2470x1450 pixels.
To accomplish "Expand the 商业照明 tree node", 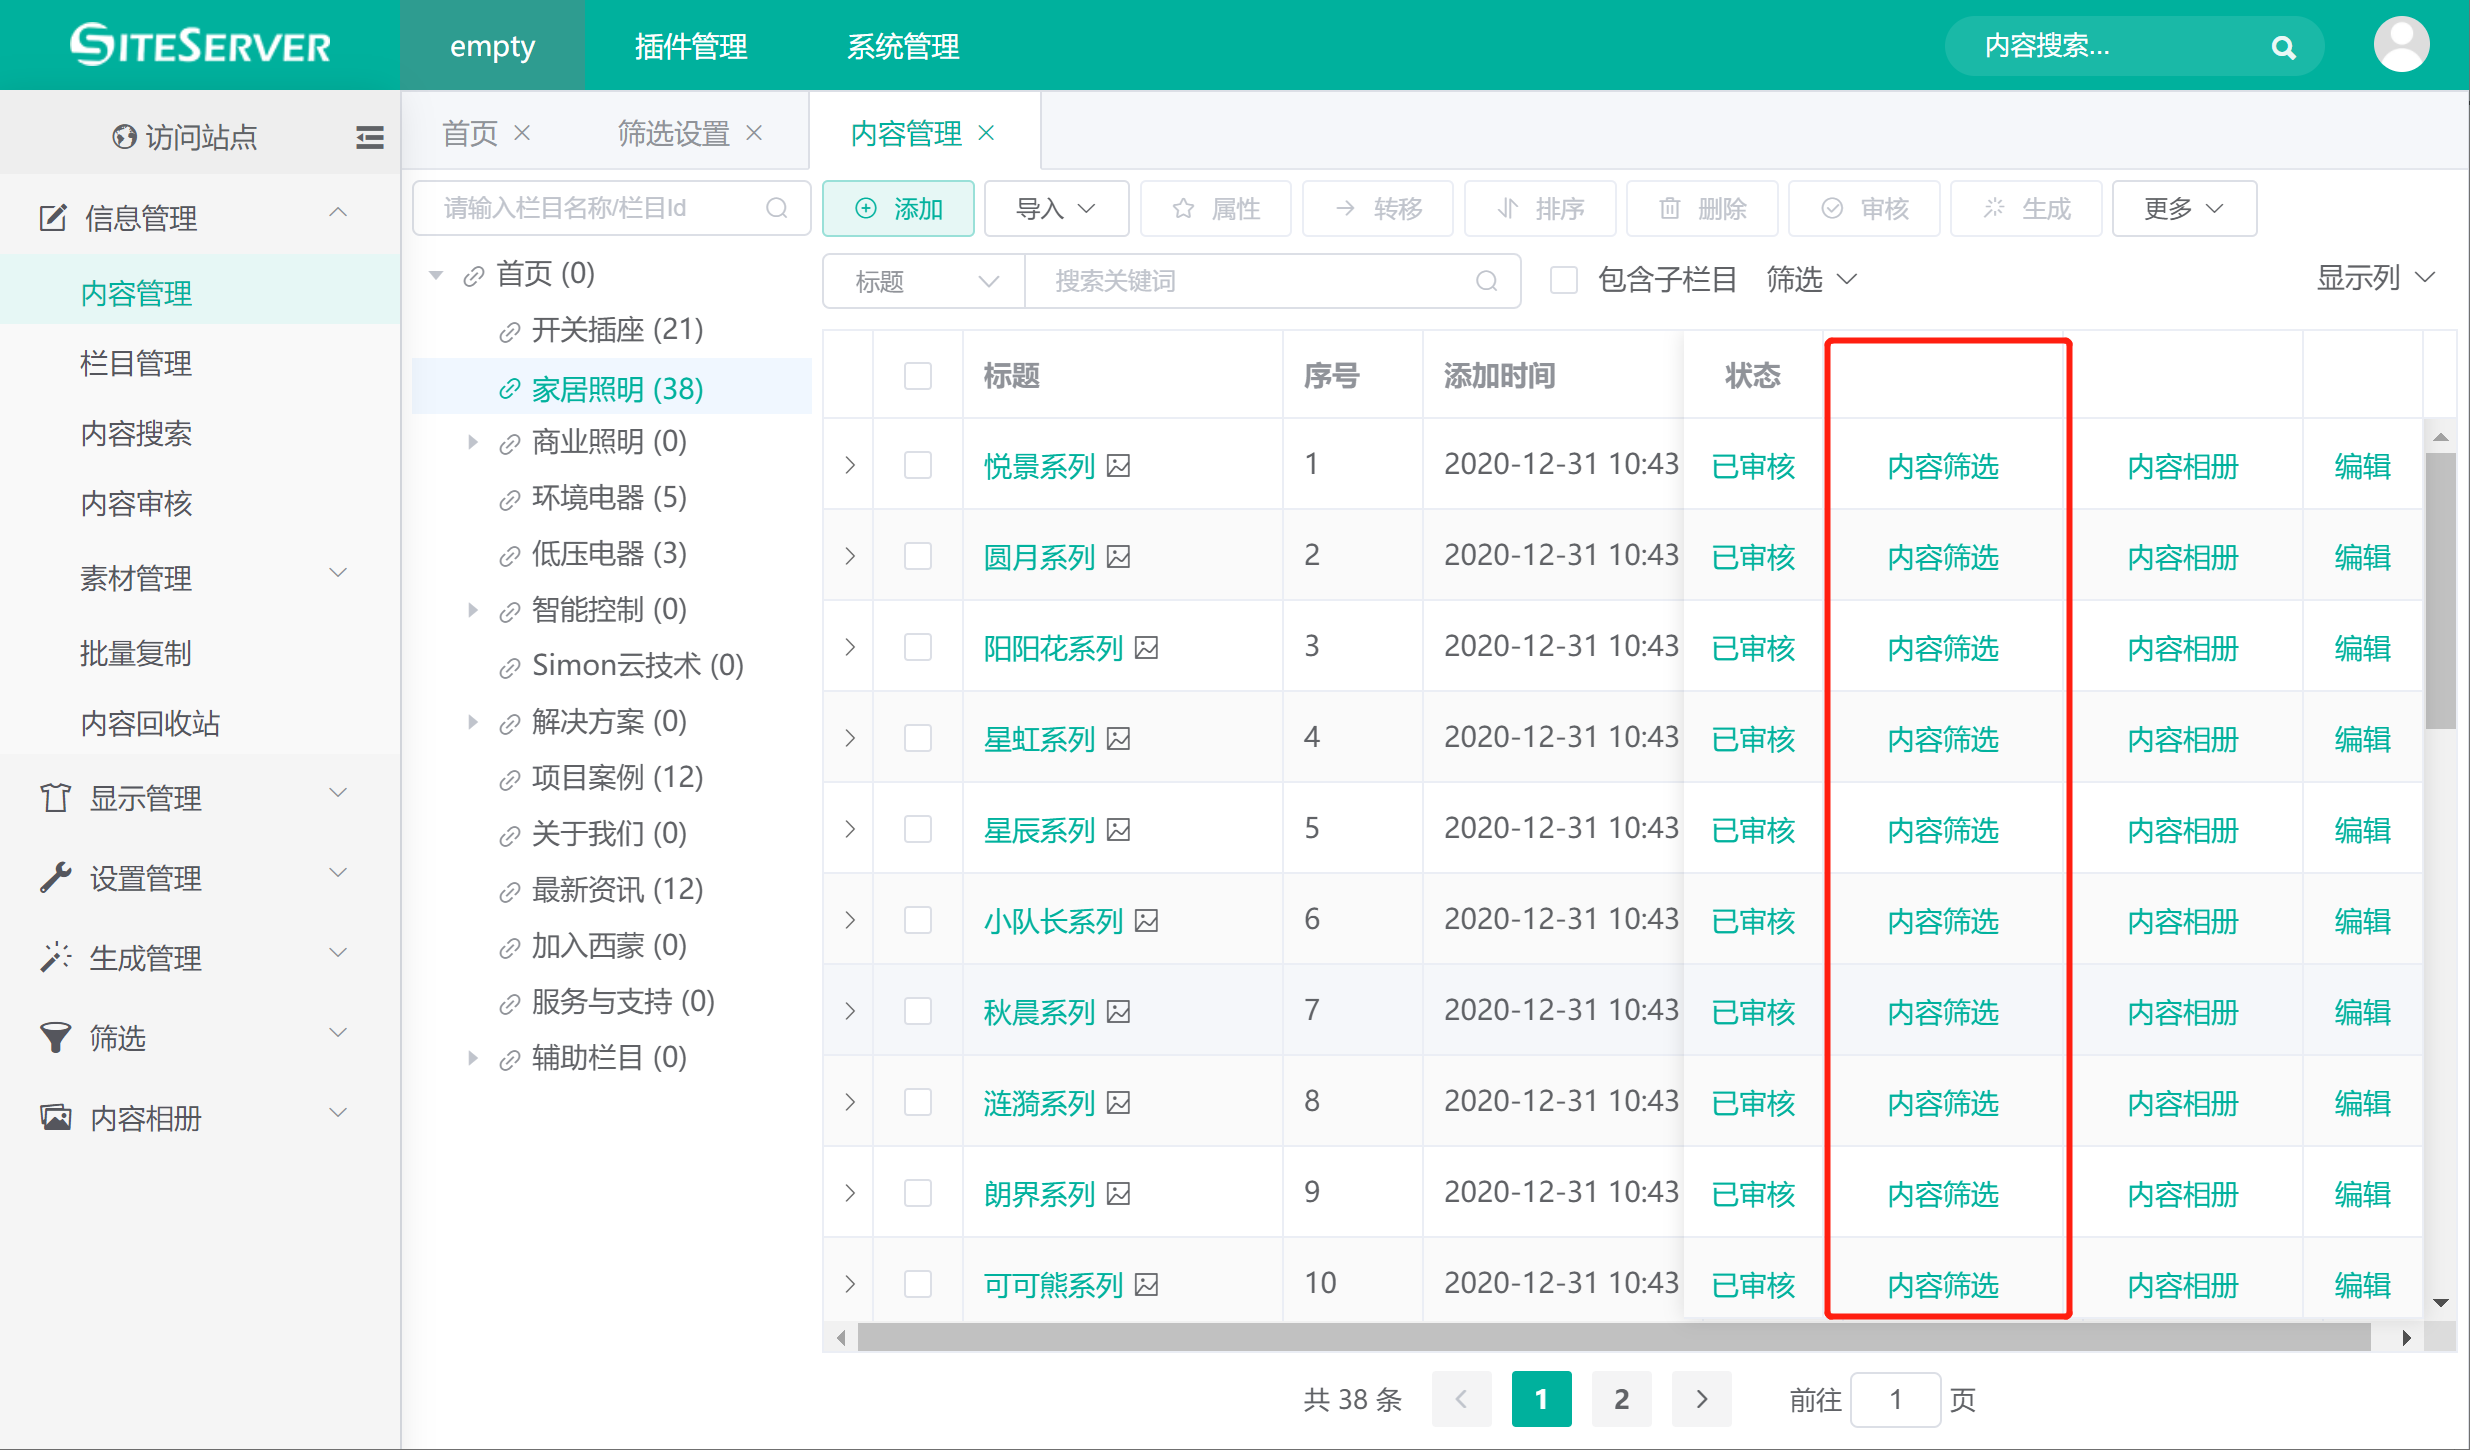I will coord(473,442).
